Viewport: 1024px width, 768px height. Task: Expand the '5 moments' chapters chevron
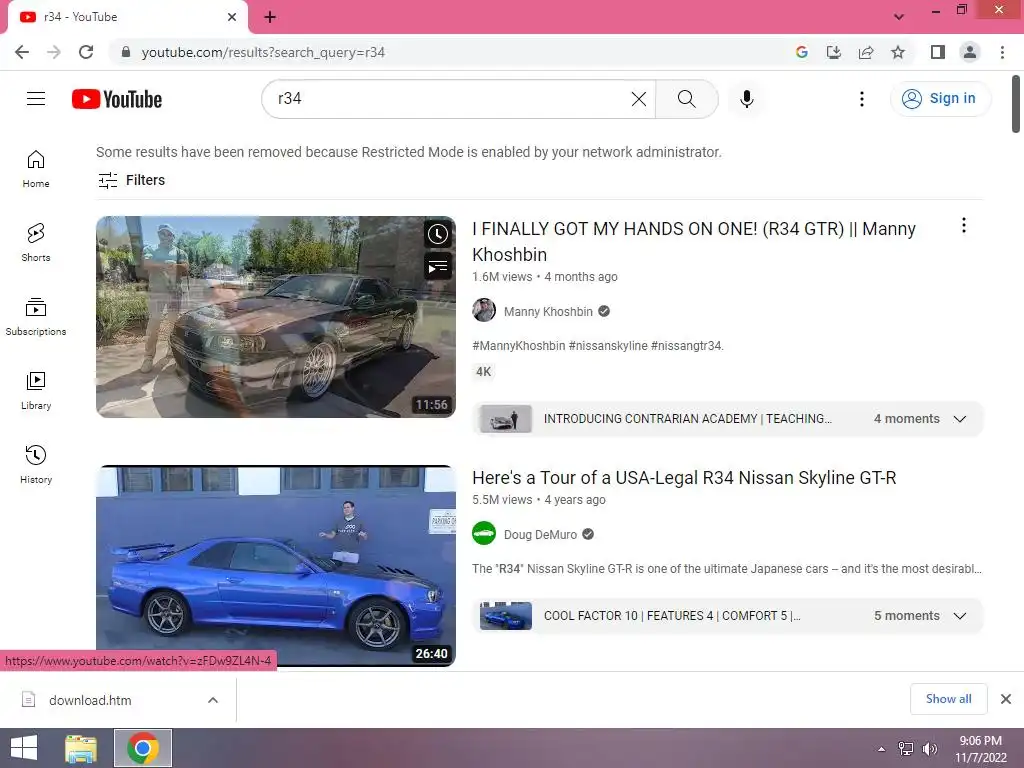(960, 616)
